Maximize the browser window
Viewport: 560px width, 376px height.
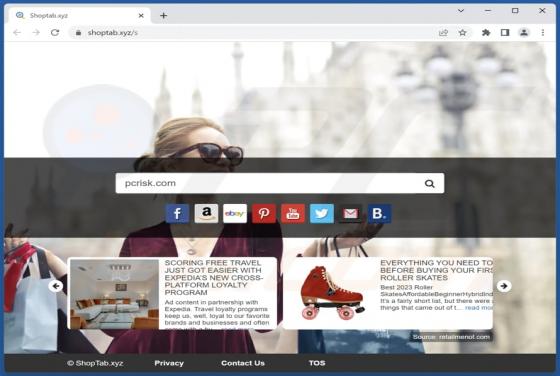point(515,11)
